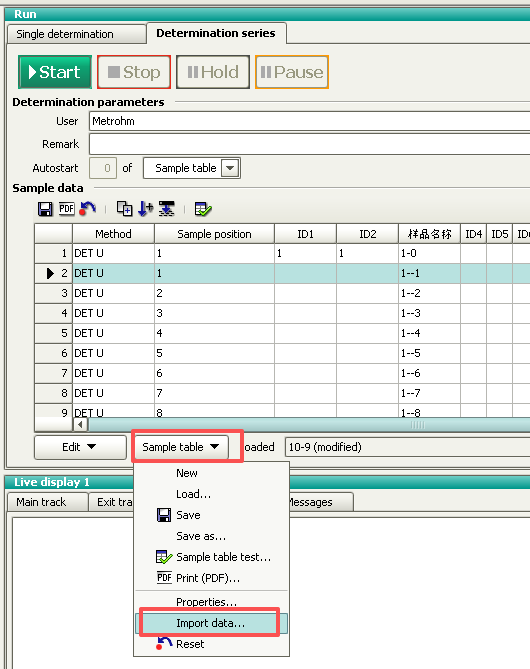Screen dimensions: 530x669
Task: Open the Main track tab
Action: pos(48,502)
